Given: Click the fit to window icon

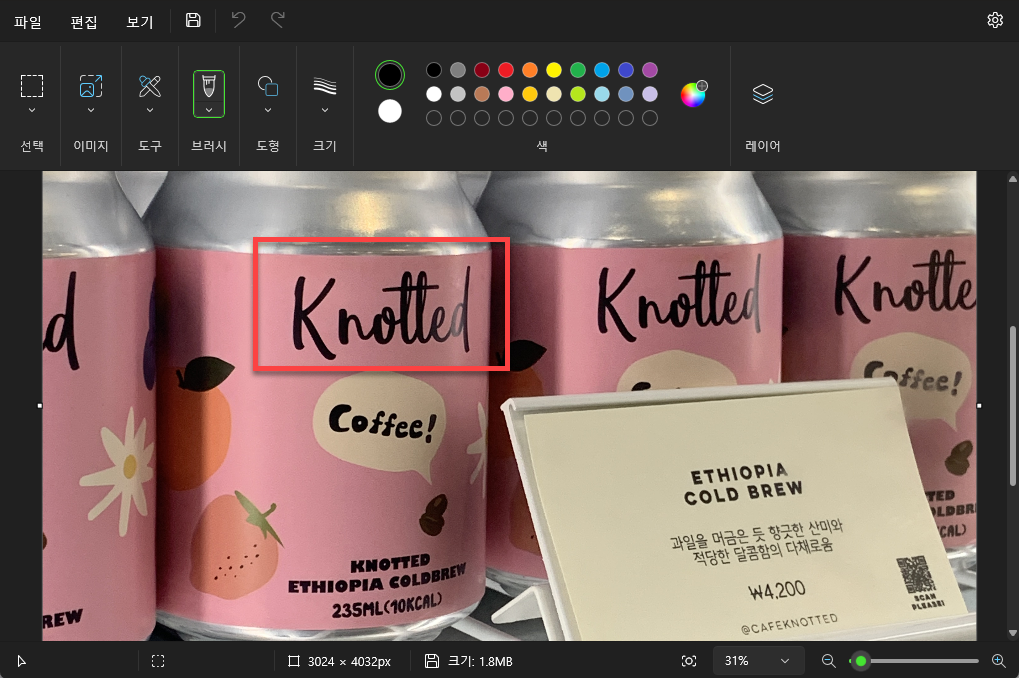Looking at the screenshot, I should [x=689, y=661].
